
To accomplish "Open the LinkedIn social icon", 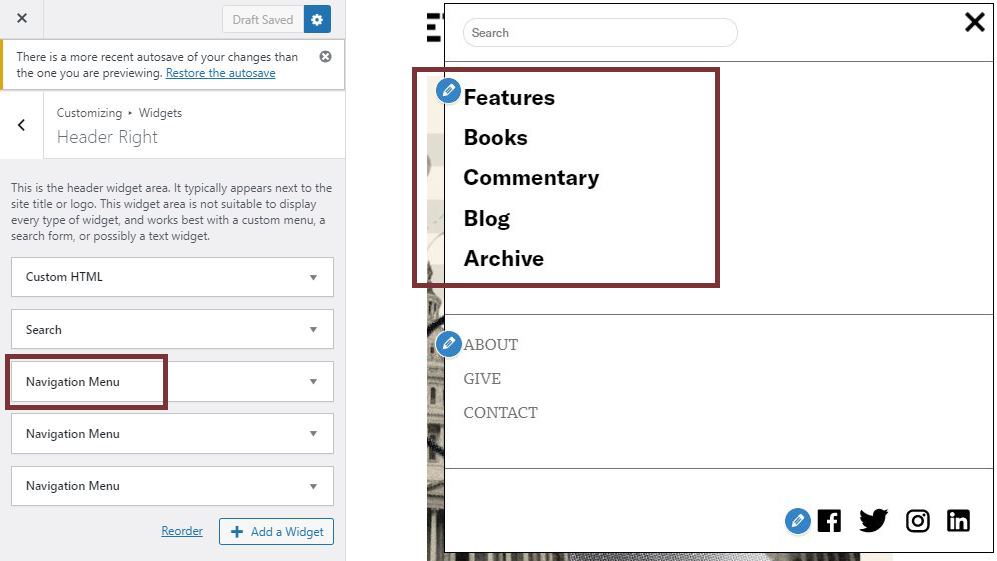I will 958,520.
